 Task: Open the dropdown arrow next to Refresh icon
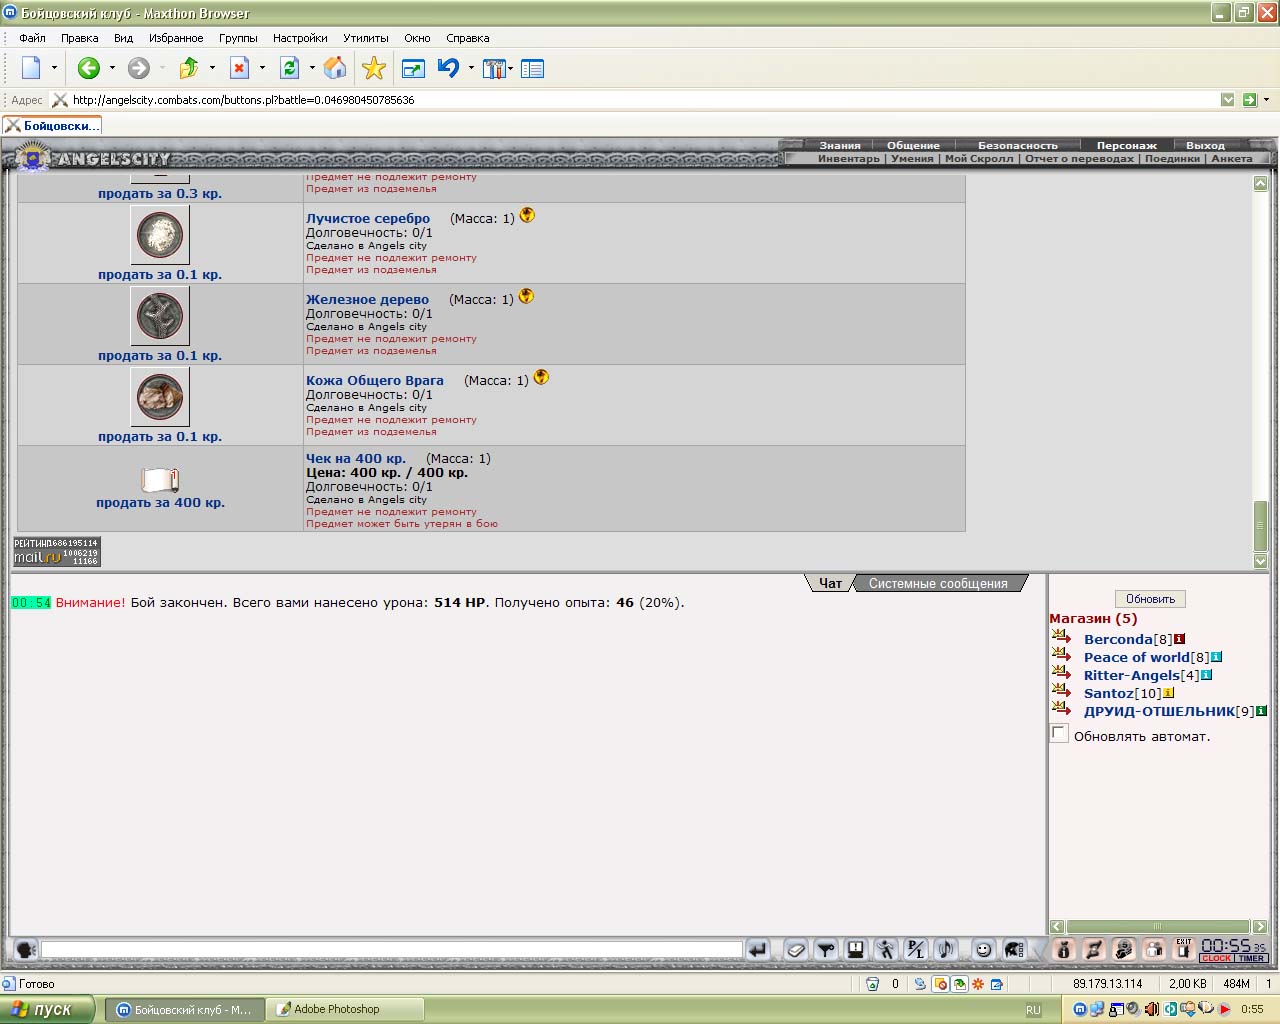[312, 68]
